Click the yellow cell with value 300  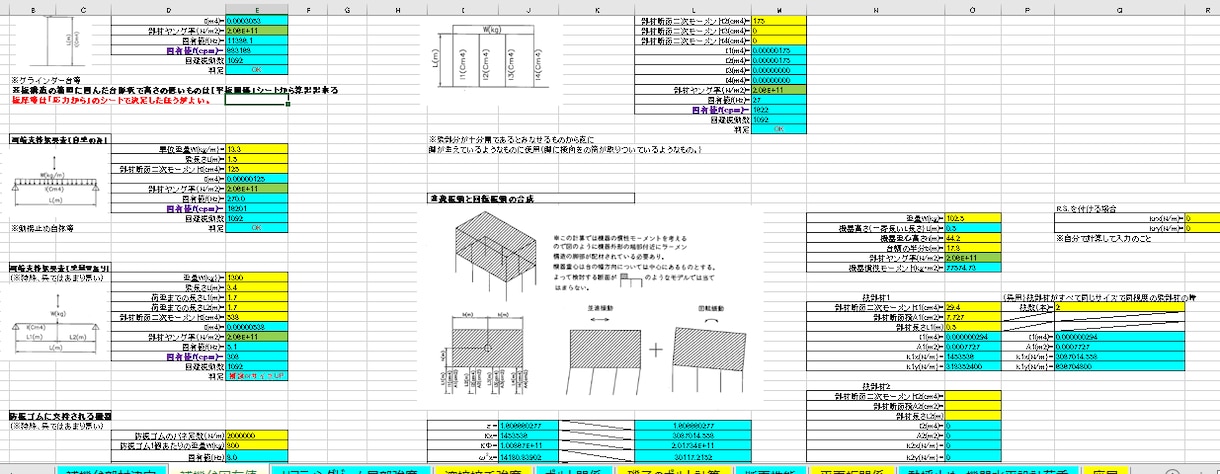click(x=257, y=445)
